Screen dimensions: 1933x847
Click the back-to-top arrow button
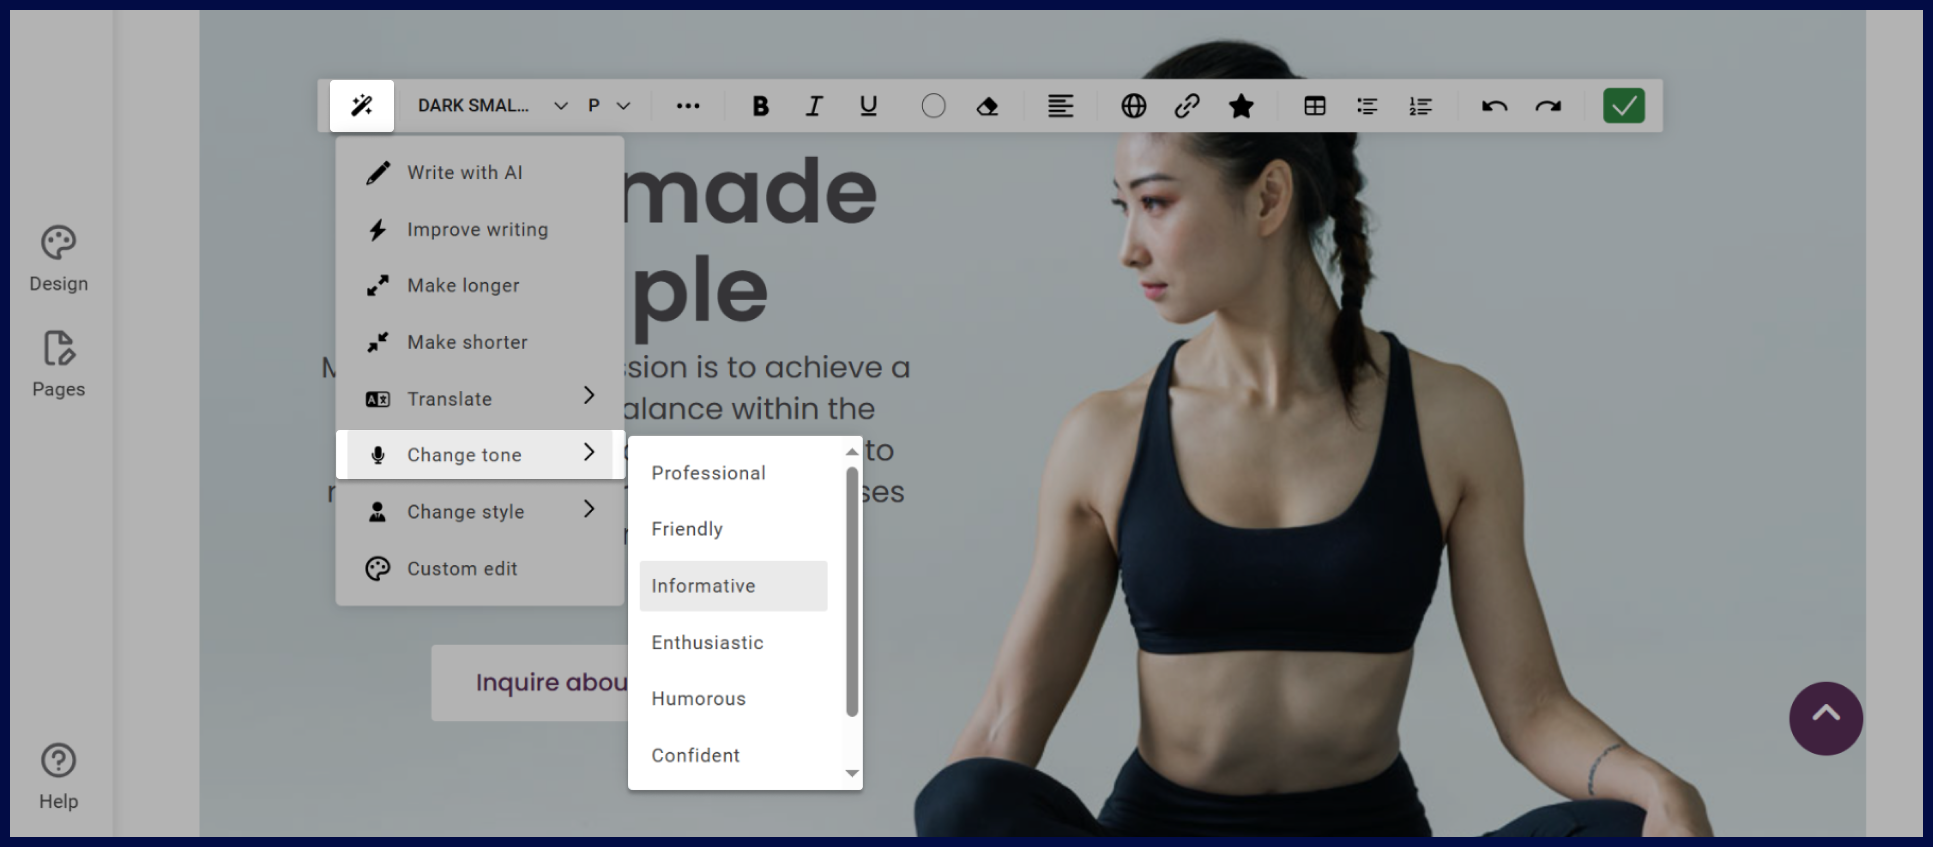coord(1825,718)
